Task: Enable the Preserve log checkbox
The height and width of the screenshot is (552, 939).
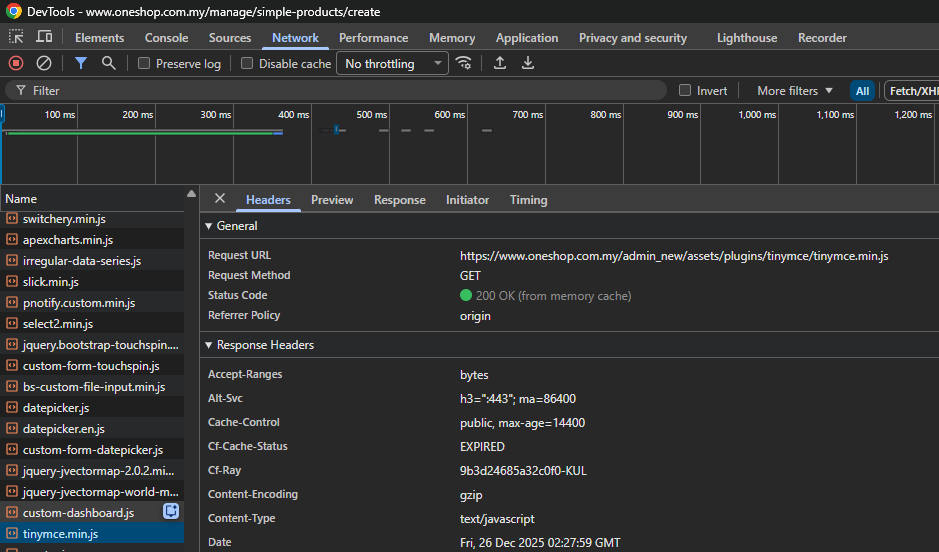Action: point(144,64)
